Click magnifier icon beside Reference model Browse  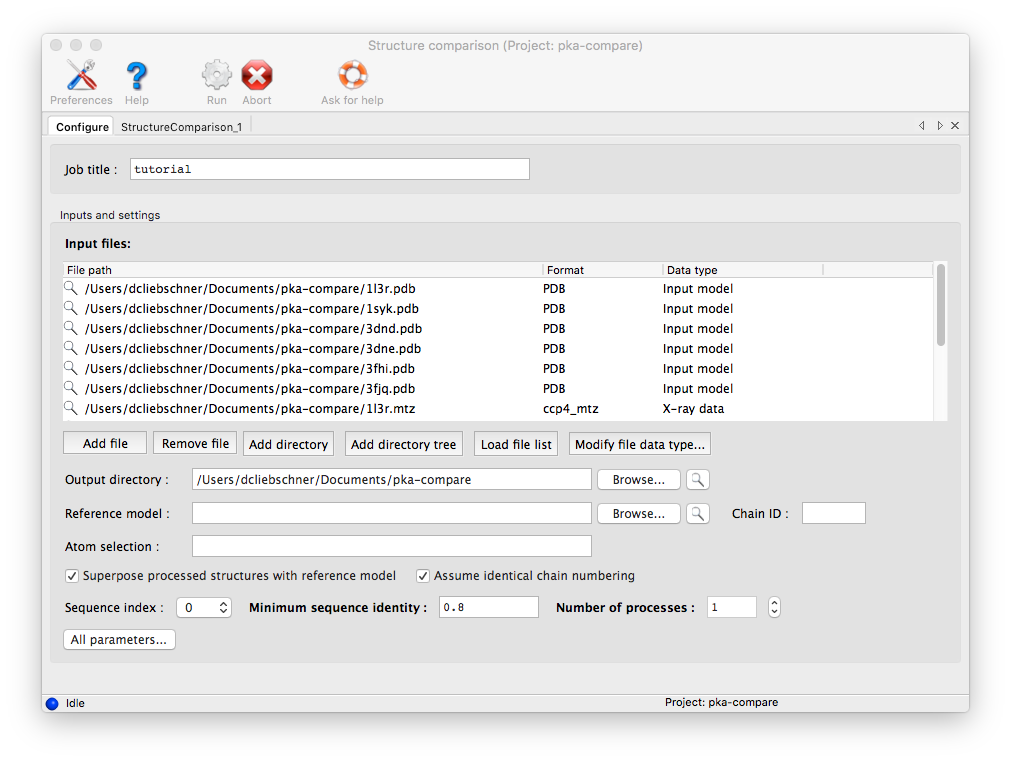[x=697, y=513]
